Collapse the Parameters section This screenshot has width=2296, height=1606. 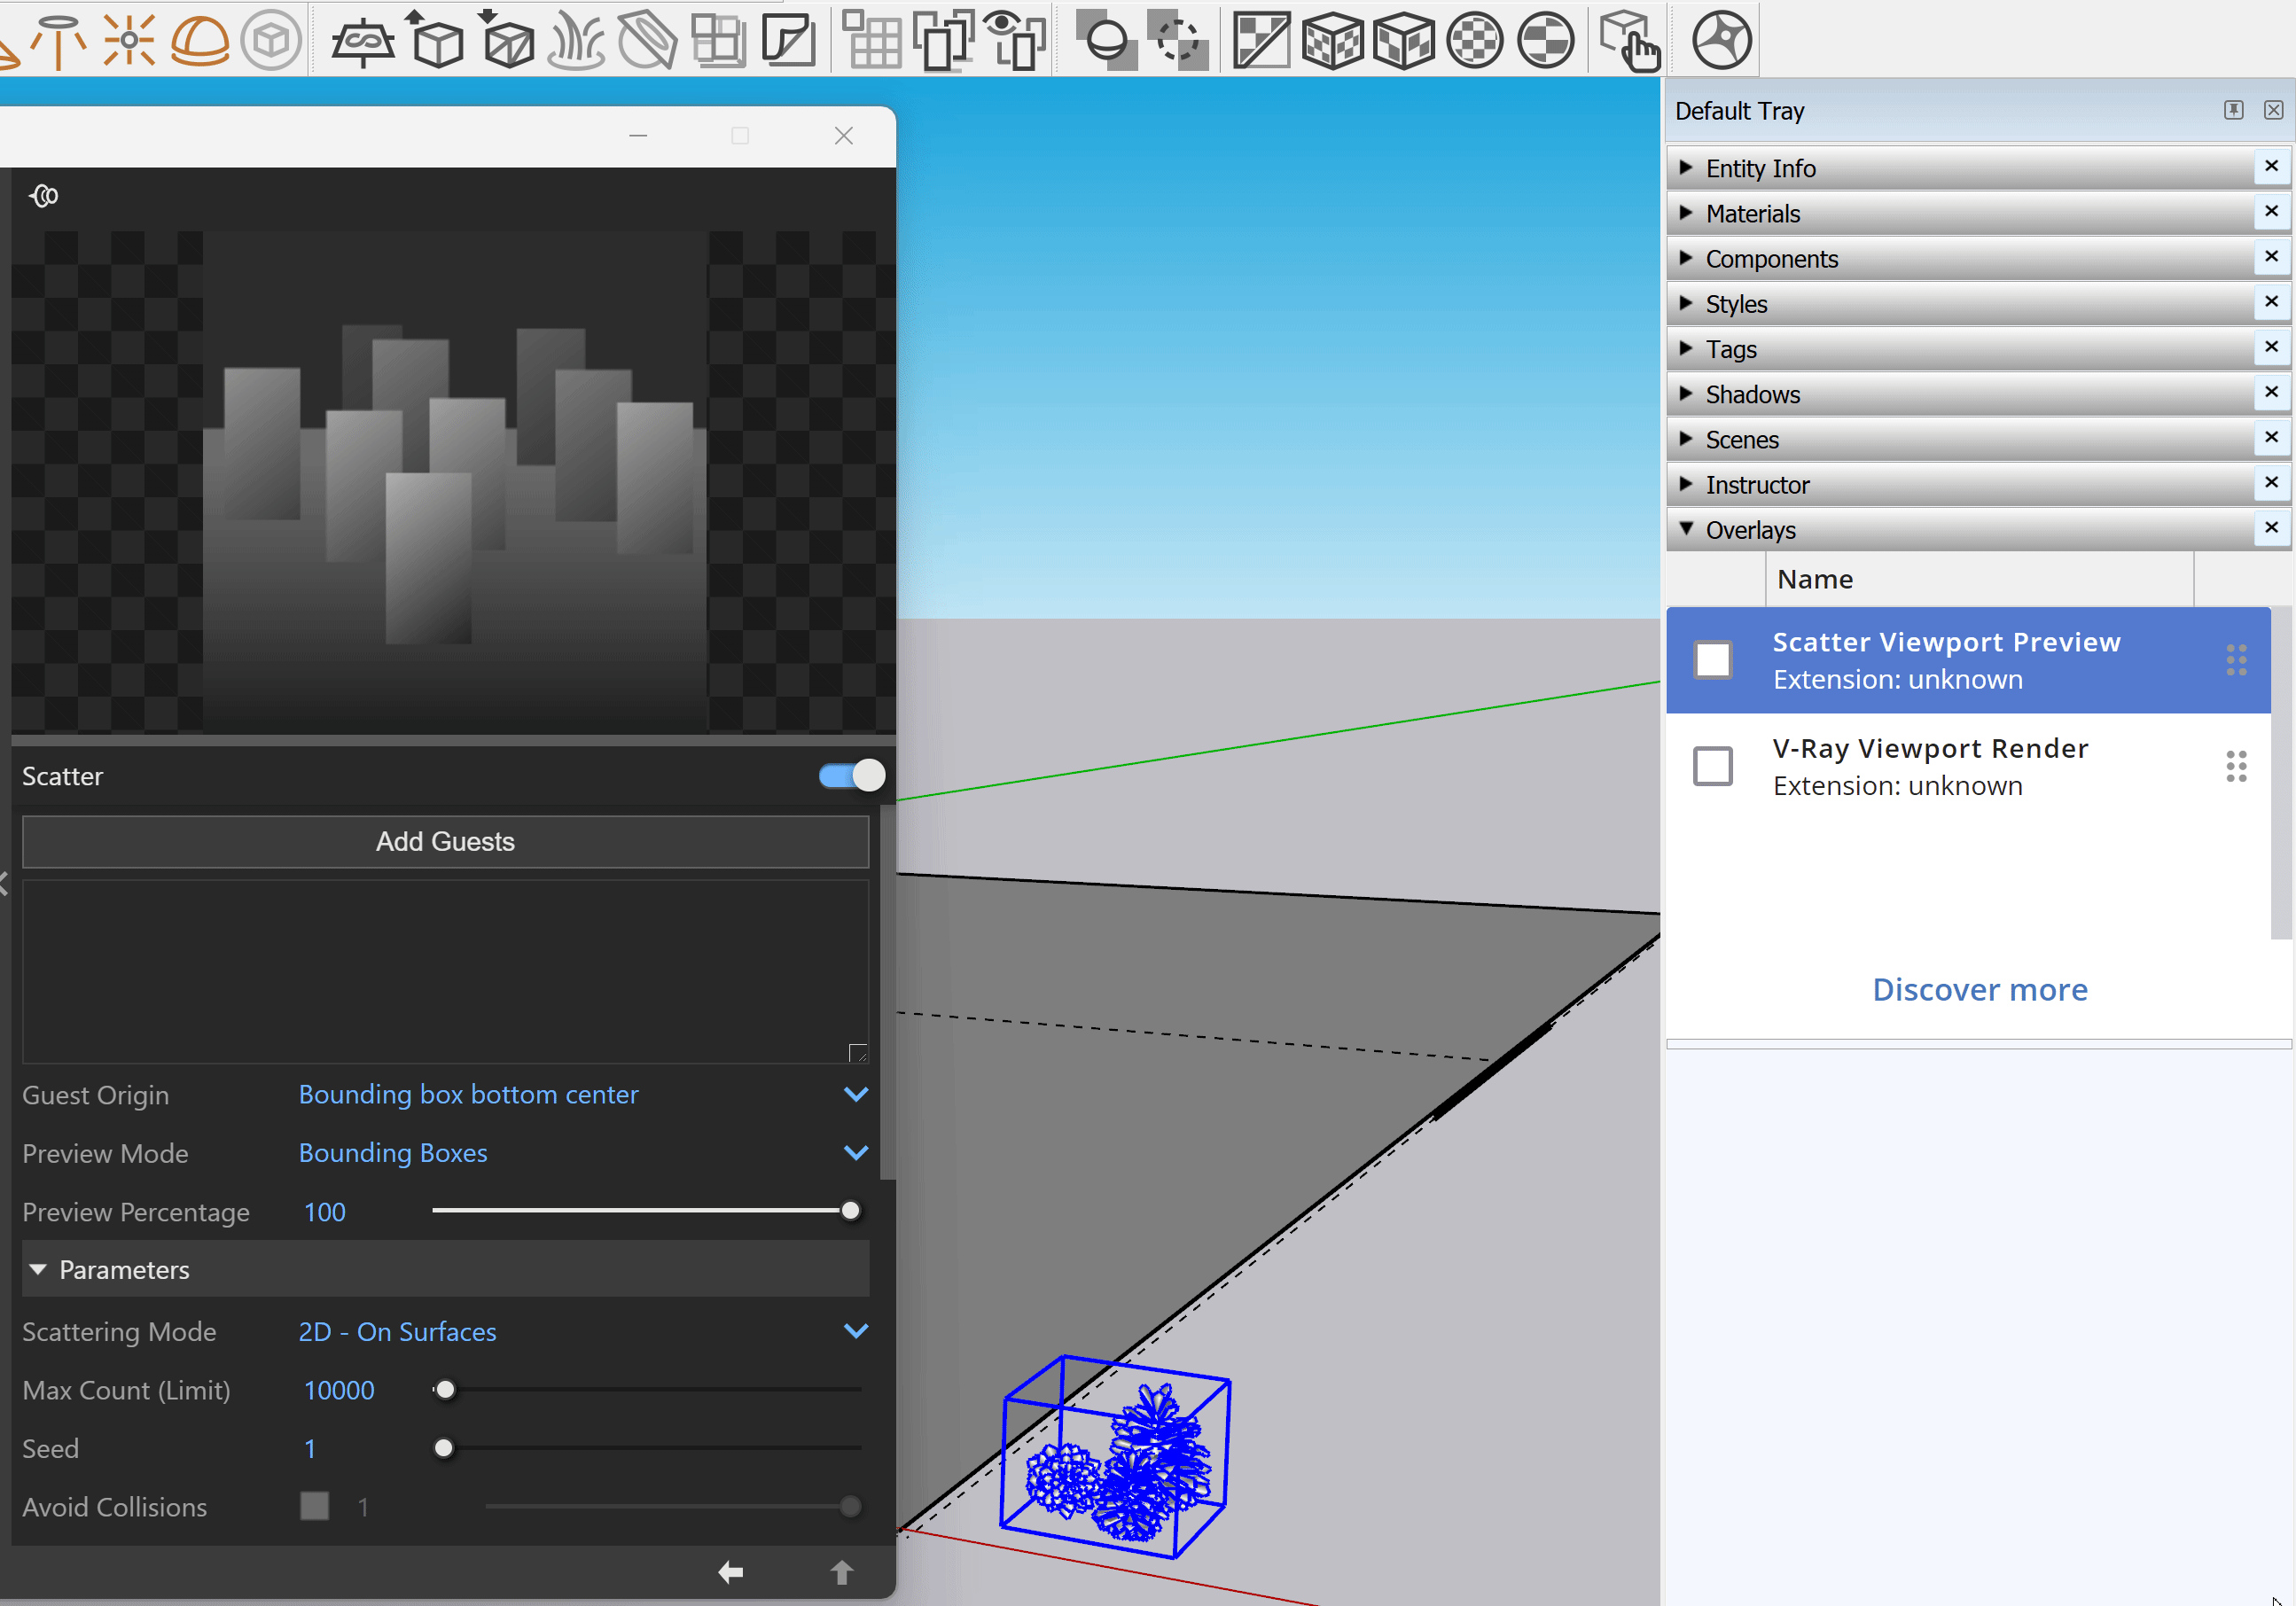38,1270
